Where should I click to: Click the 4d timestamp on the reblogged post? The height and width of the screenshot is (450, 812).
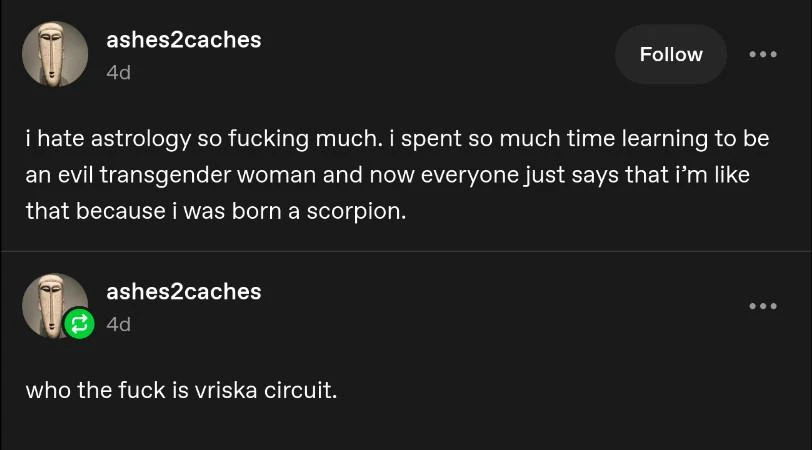click(x=118, y=324)
